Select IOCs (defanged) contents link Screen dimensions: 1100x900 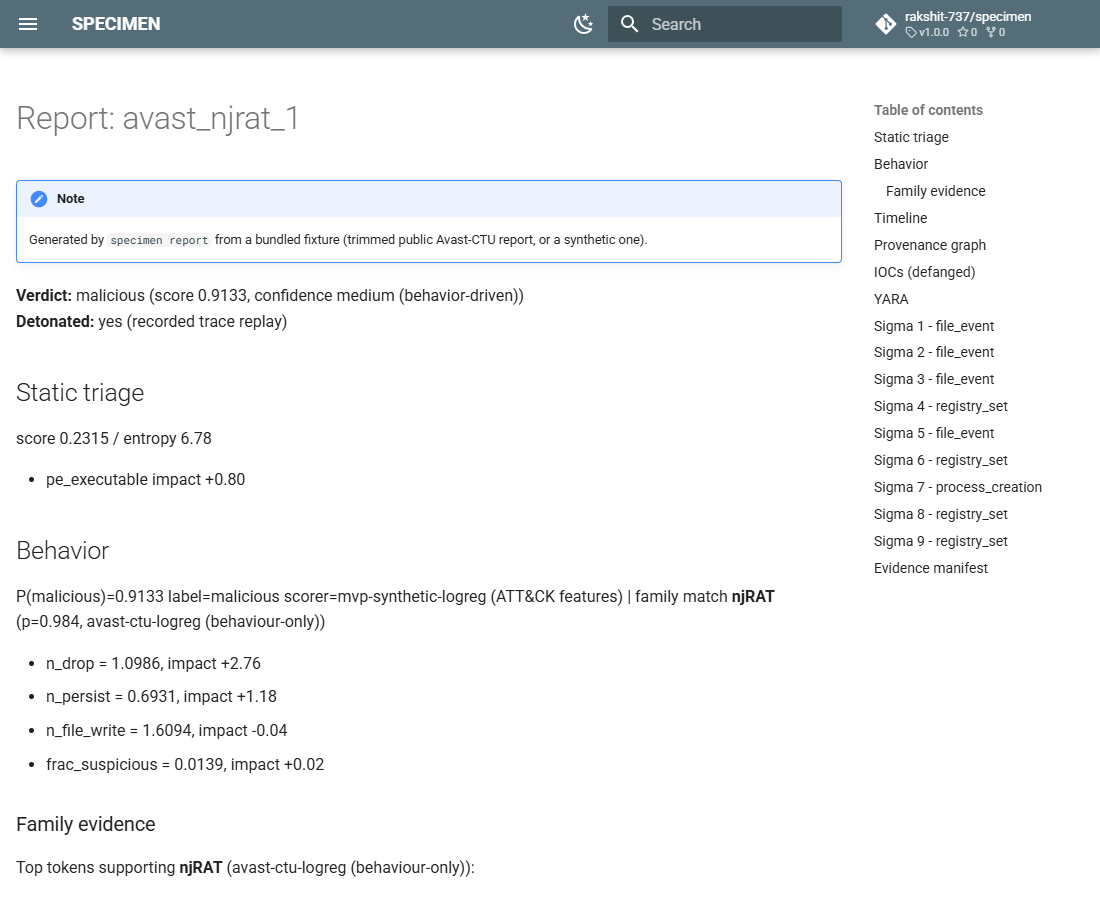pos(925,272)
